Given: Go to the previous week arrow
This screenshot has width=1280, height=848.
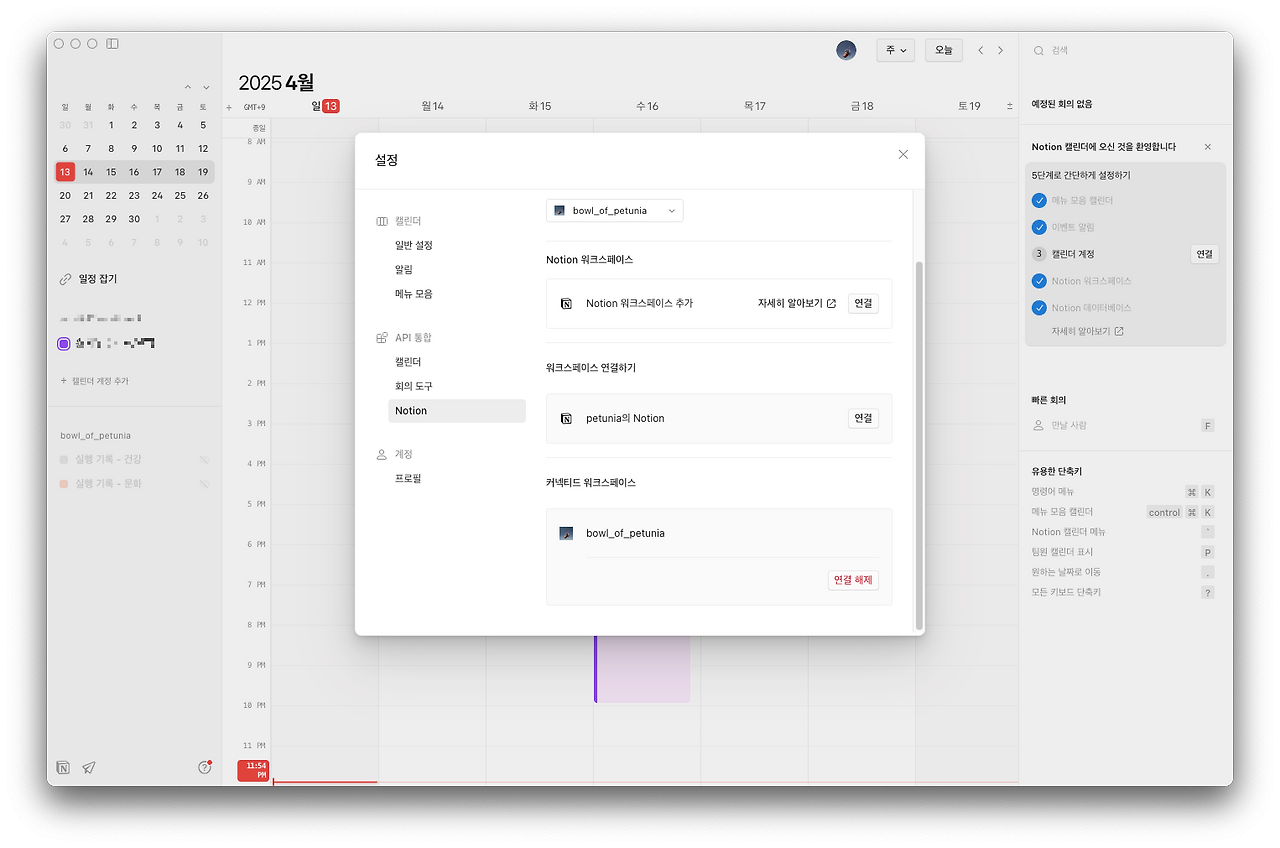Looking at the screenshot, I should pos(981,50).
